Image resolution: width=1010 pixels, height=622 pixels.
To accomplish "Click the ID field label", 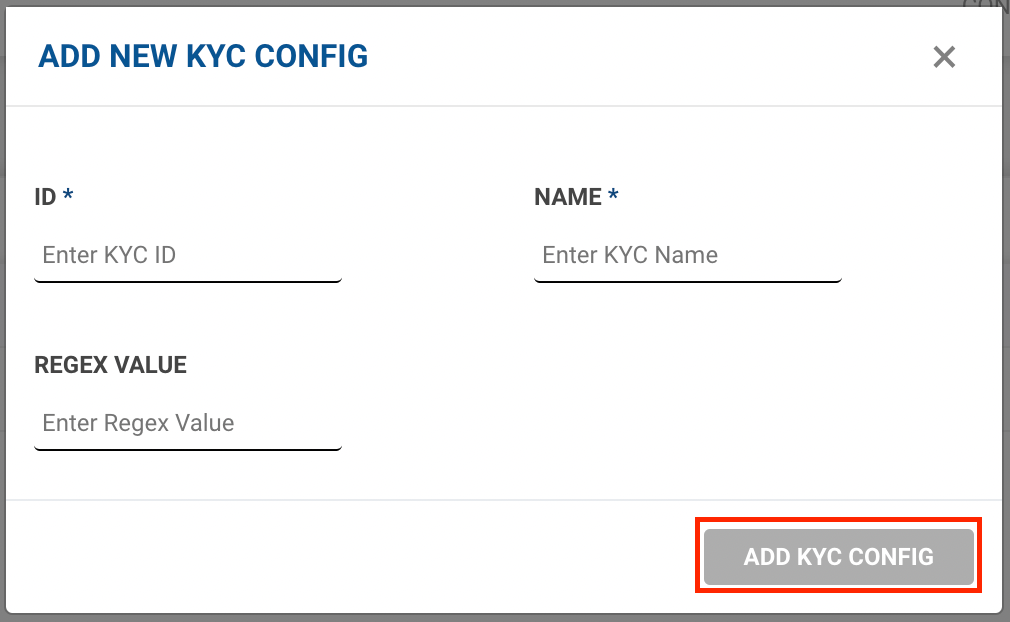I will pyautogui.click(x=45, y=197).
